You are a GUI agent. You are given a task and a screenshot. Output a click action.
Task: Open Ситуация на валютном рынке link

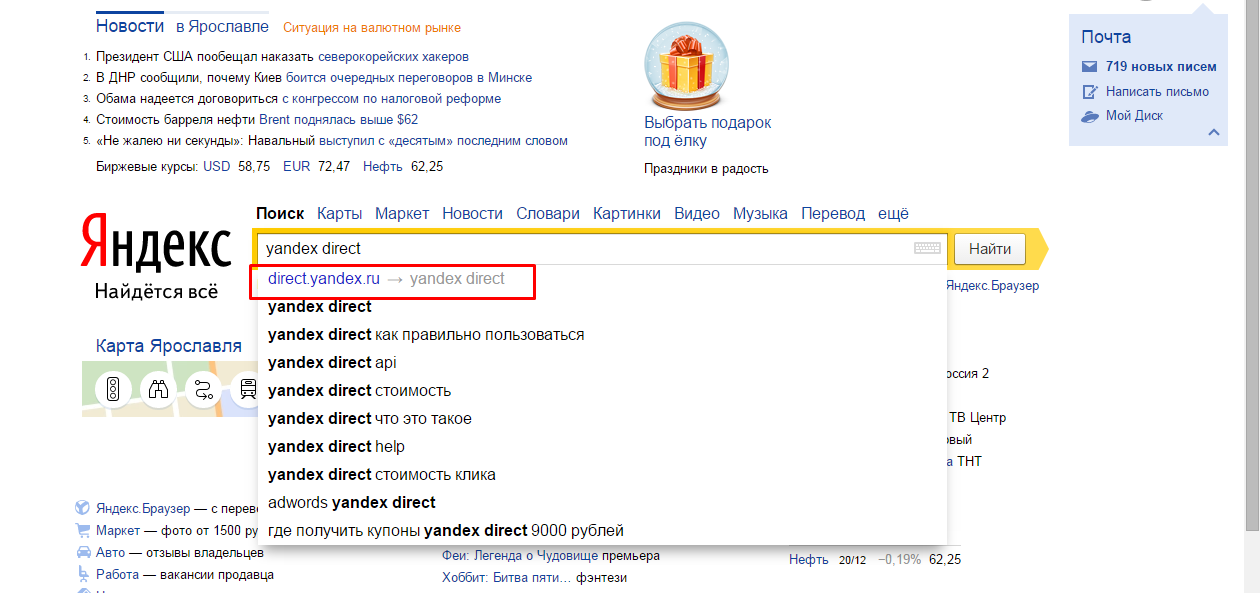[372, 27]
